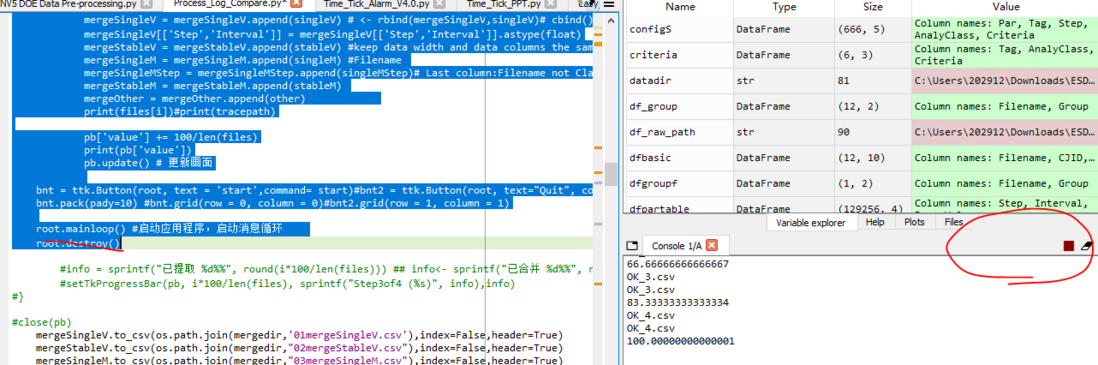
Task: Click the pb.update() code line
Action: tap(148, 163)
